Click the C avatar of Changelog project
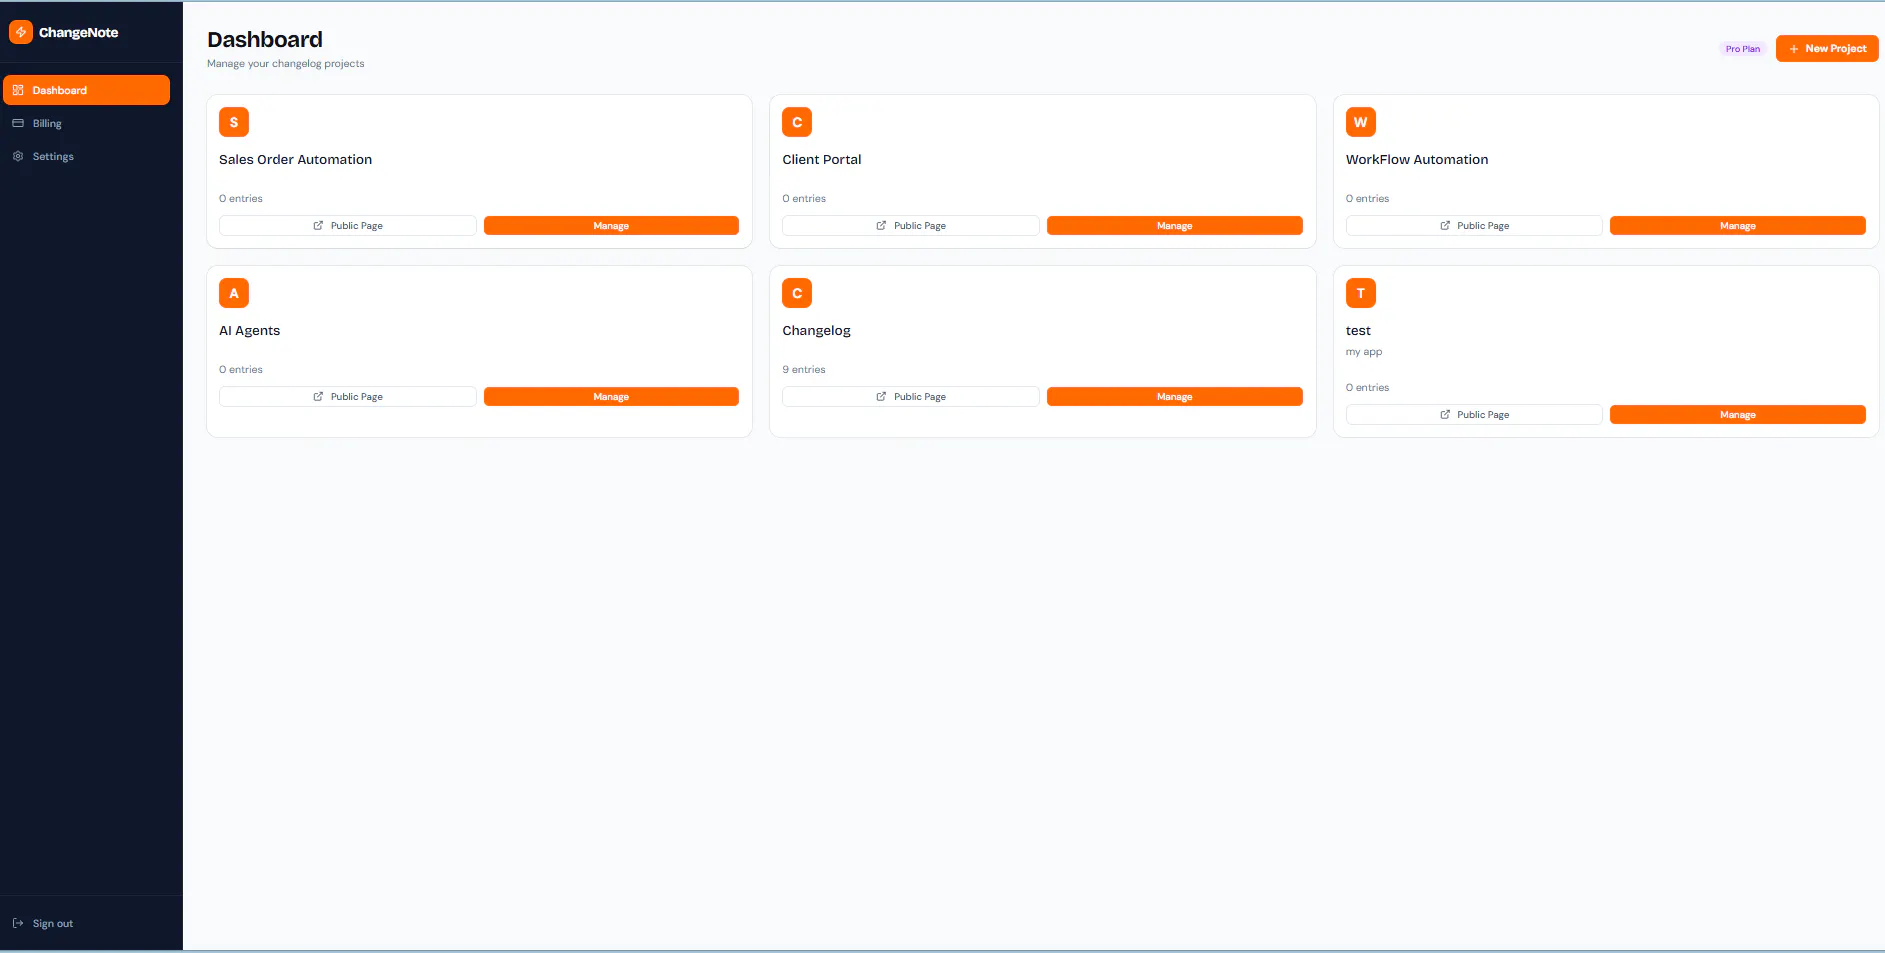This screenshot has height=953, width=1885. pos(797,293)
